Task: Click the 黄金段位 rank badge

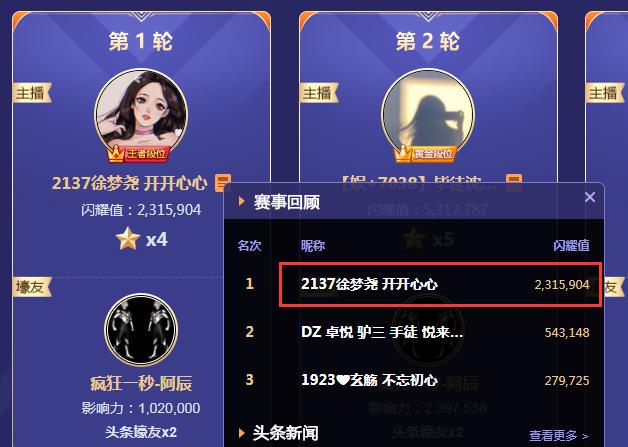Action: pos(425,154)
